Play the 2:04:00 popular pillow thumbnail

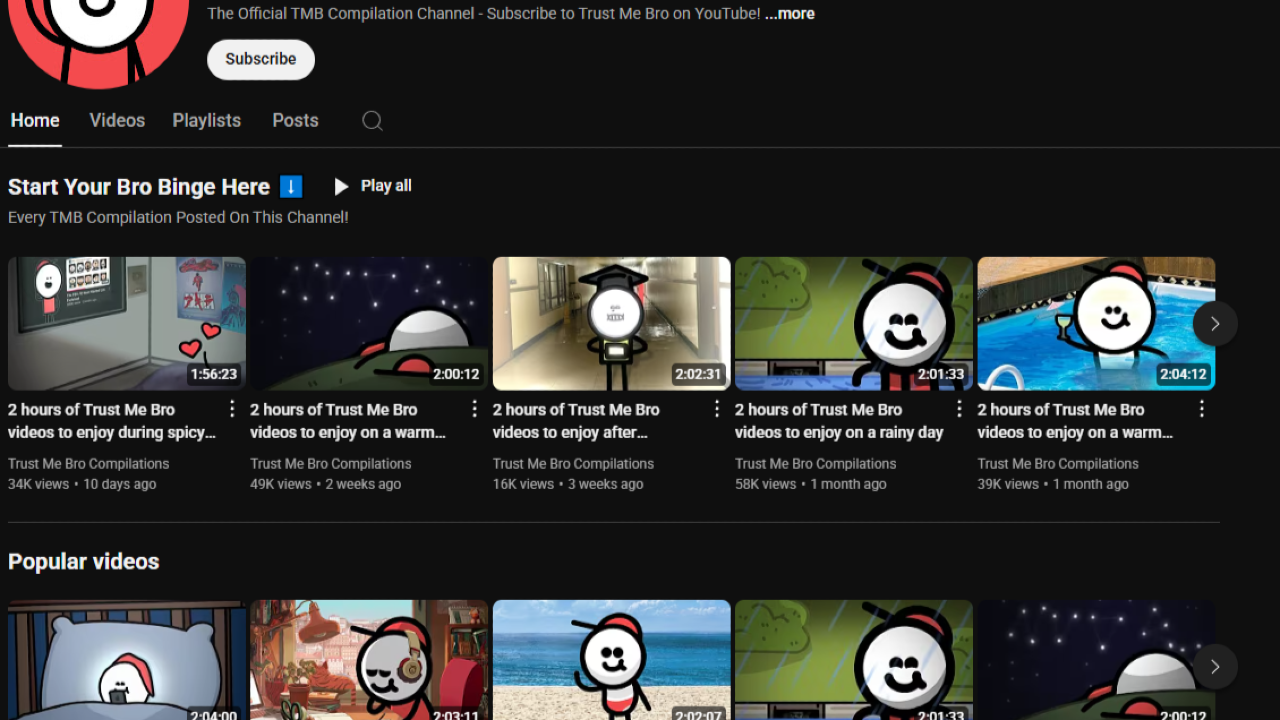[x=127, y=660]
